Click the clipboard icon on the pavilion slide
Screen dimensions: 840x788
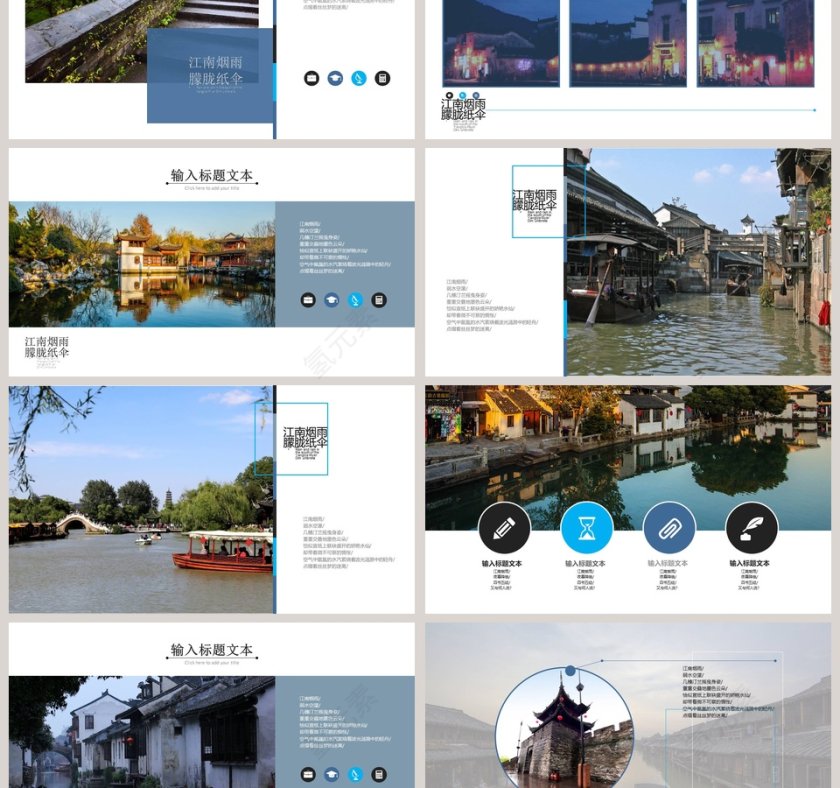pyautogui.click(x=379, y=298)
